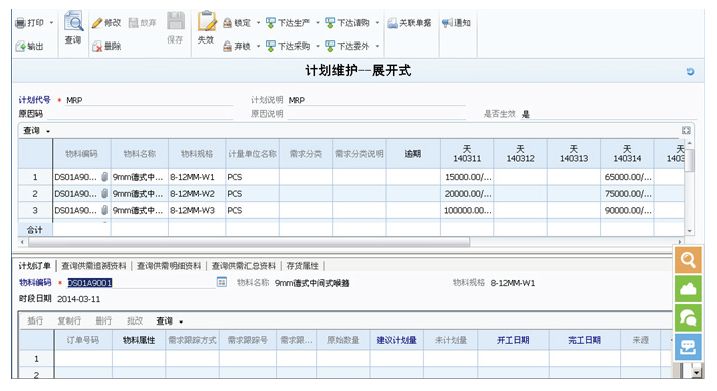The image size is (717, 391).
Task: Click the 下达委外 release outsourcing icon
Action: [x=330, y=46]
